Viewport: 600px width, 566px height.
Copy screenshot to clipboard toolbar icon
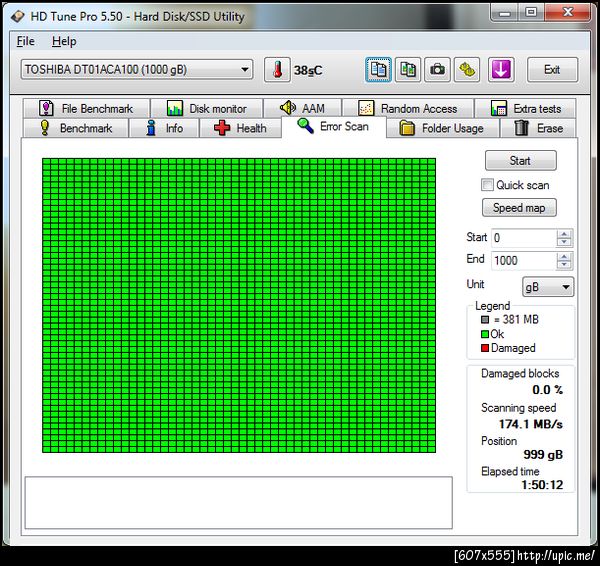click(408, 70)
